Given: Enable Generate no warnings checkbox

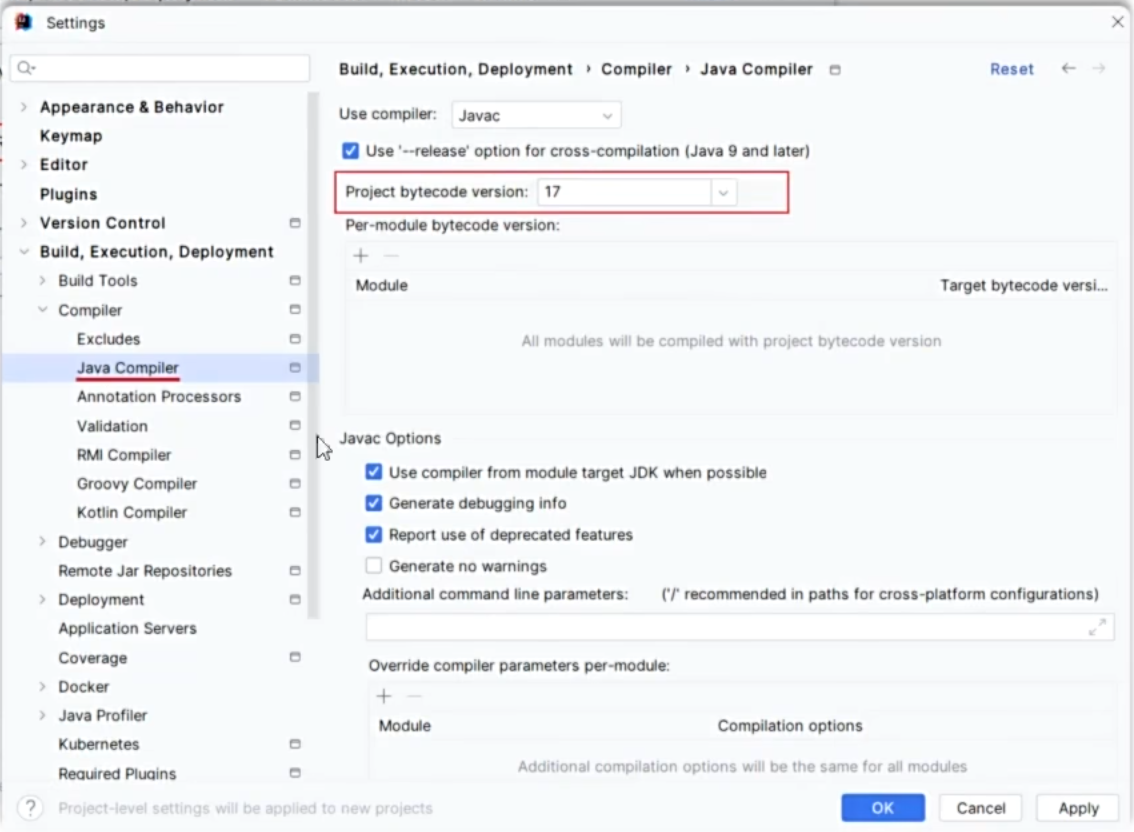Looking at the screenshot, I should (374, 566).
